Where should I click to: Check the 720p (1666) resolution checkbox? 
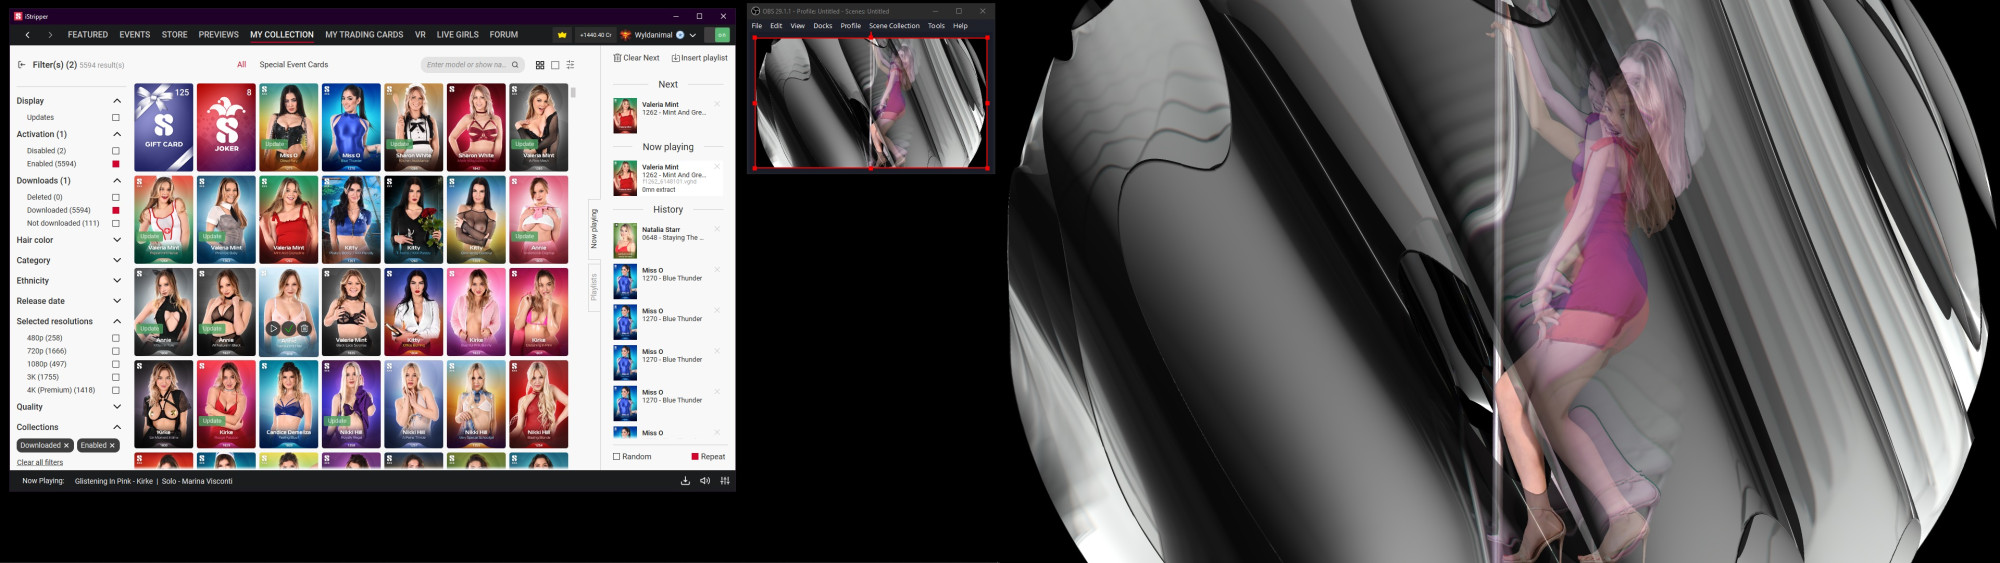point(116,351)
